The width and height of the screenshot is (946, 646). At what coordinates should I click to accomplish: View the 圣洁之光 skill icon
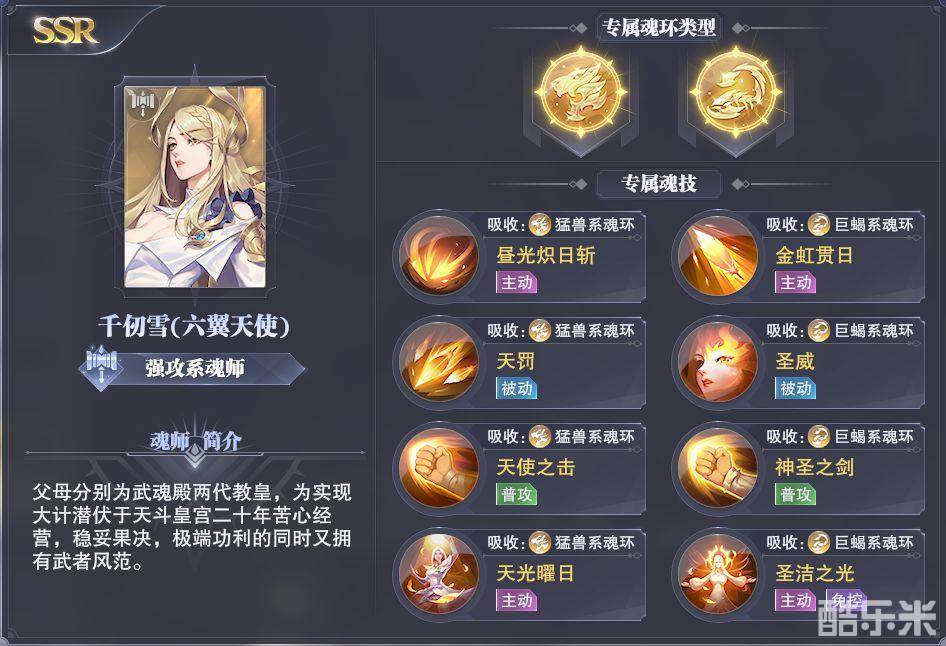point(717,574)
